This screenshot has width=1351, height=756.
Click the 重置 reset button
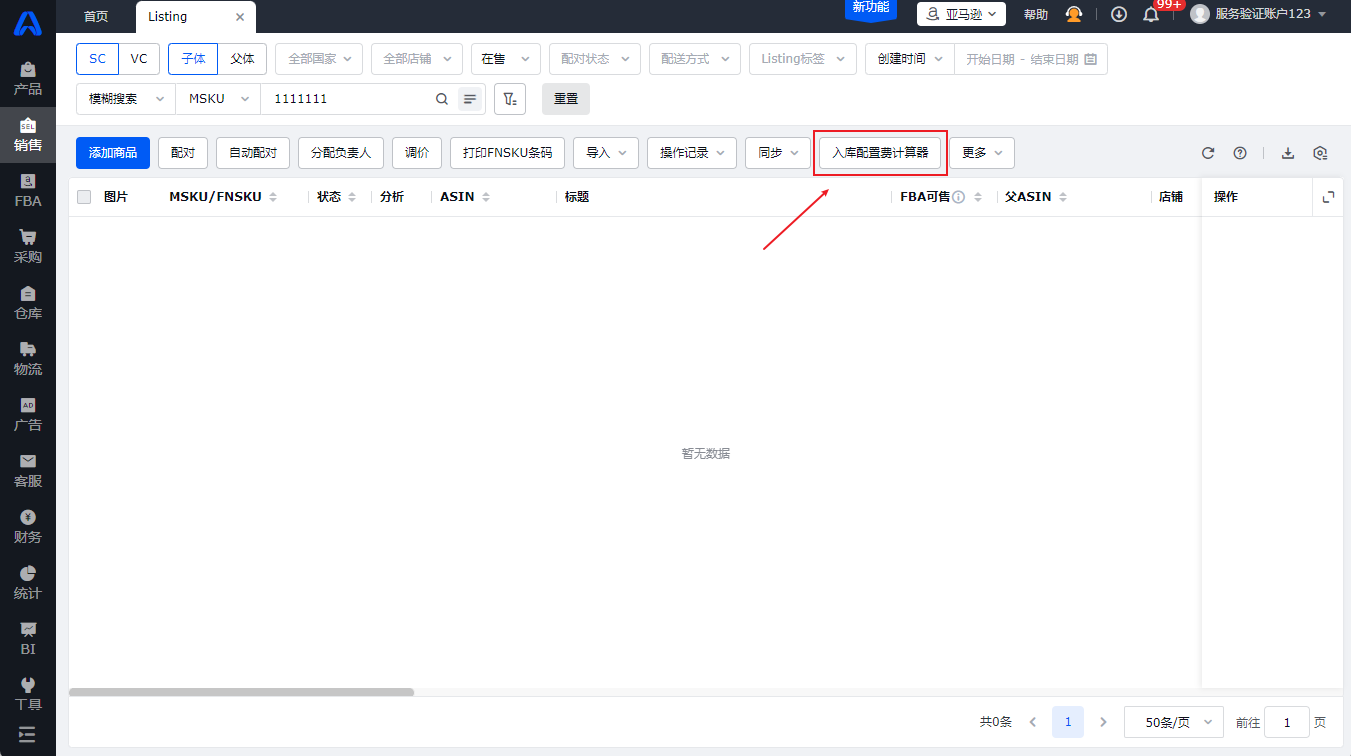click(x=566, y=99)
